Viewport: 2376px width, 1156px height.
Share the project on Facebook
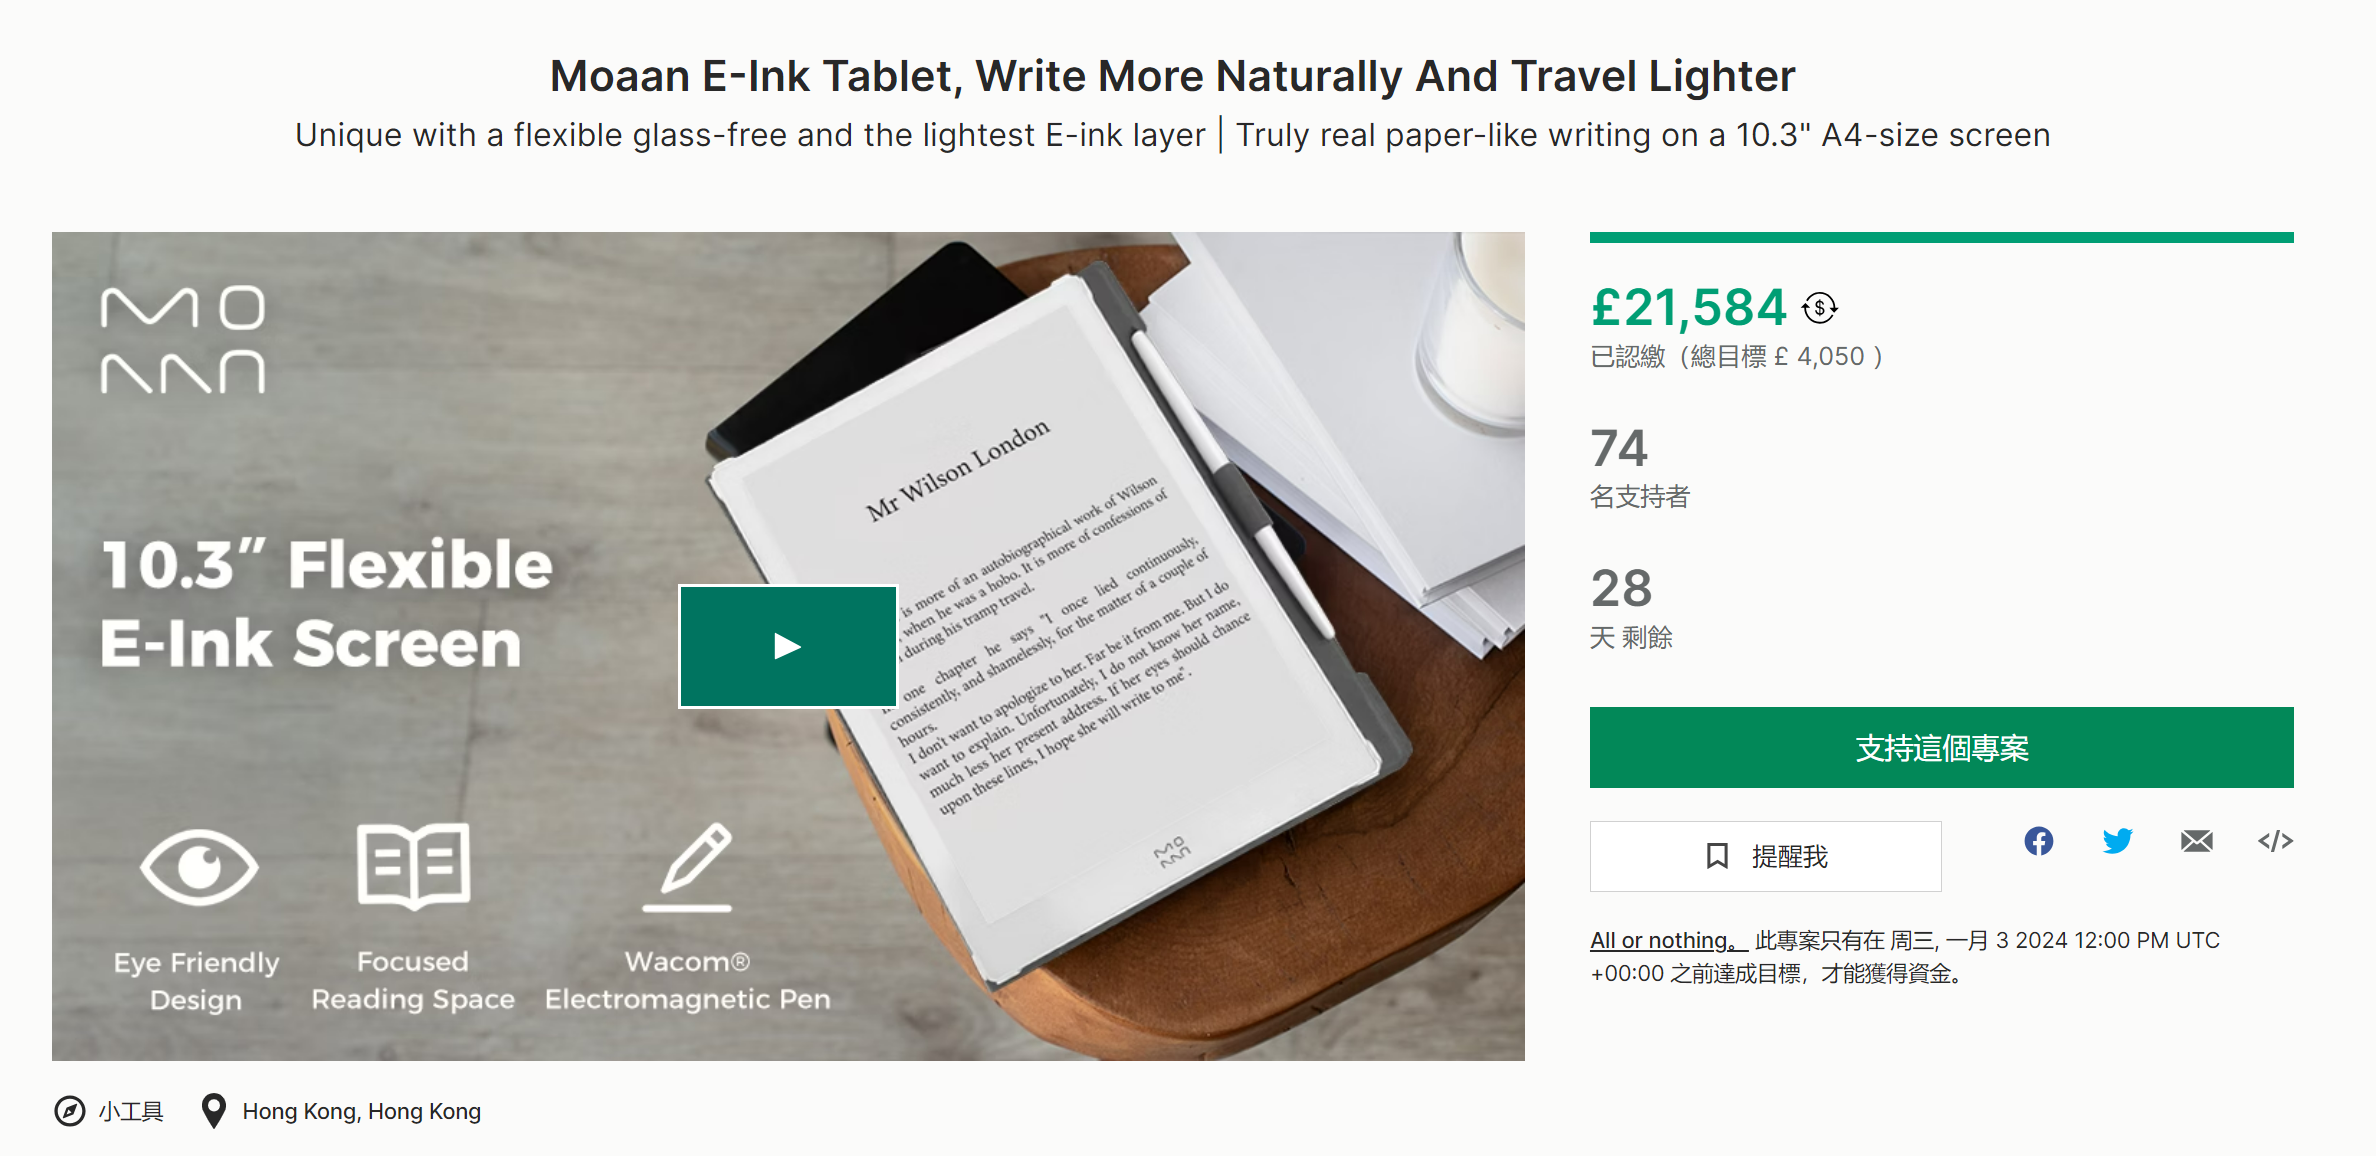(2038, 841)
